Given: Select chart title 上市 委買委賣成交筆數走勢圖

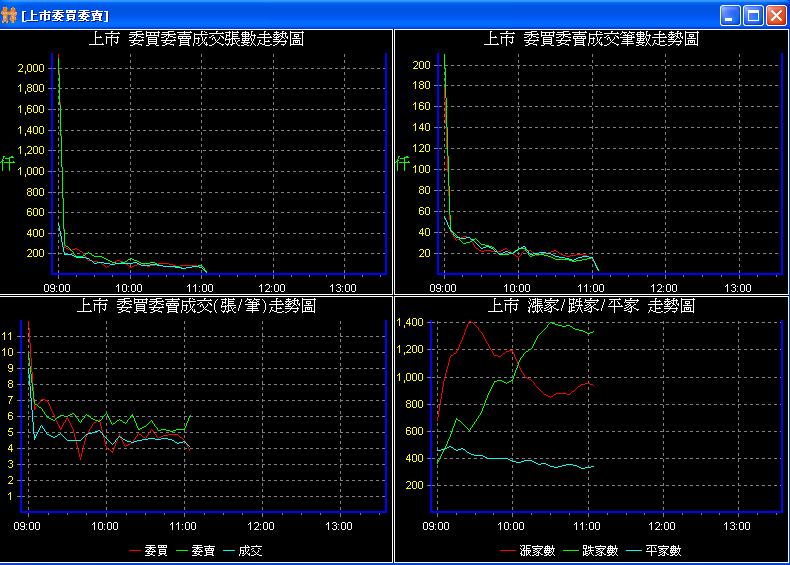Looking at the screenshot, I should [591, 39].
